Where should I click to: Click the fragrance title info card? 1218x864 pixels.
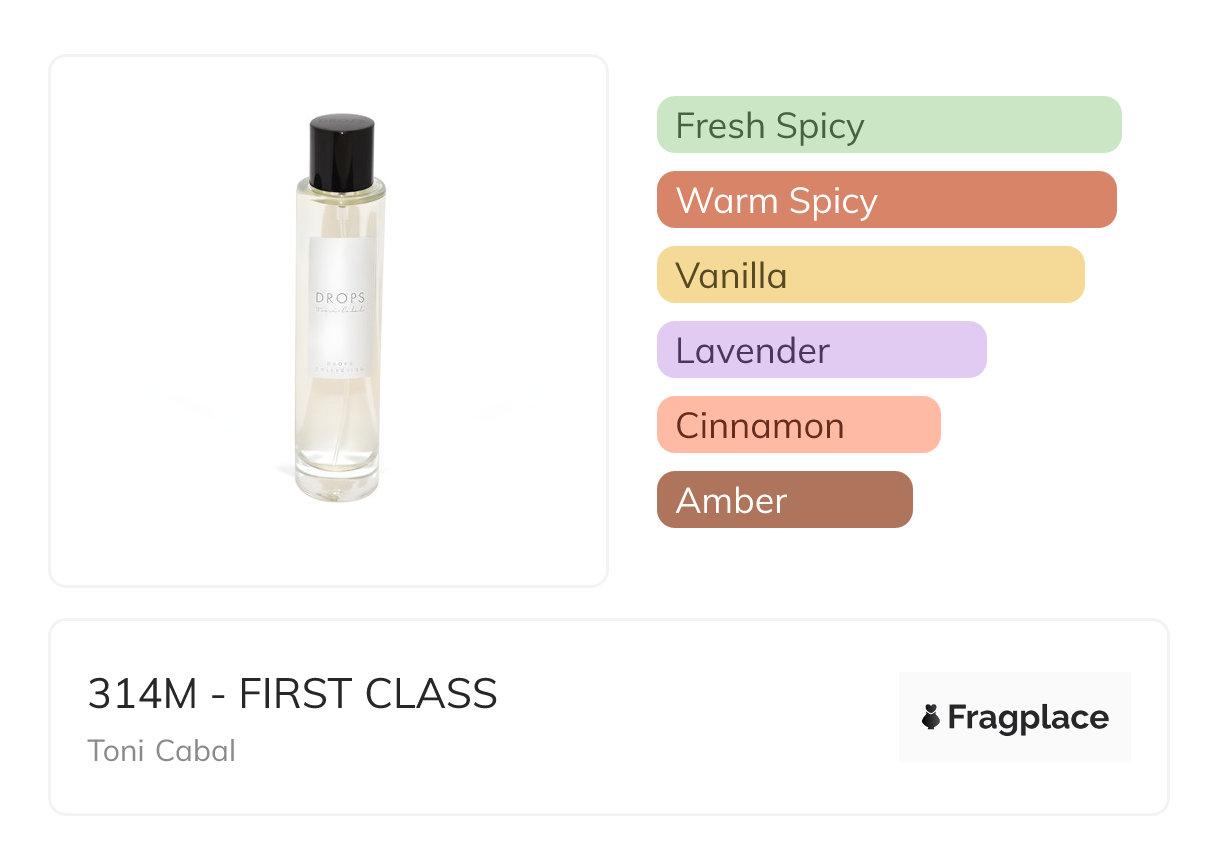(609, 717)
